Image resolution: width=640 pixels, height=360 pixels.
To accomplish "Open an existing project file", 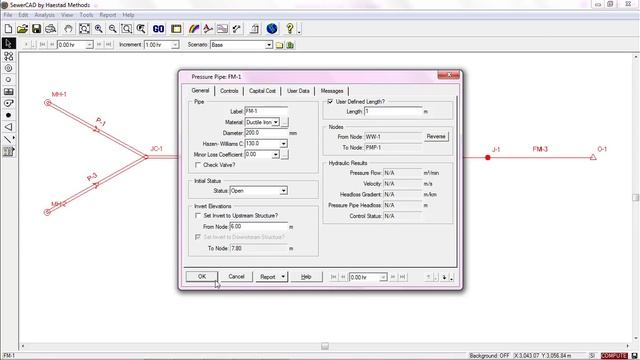I will [x=22, y=29].
